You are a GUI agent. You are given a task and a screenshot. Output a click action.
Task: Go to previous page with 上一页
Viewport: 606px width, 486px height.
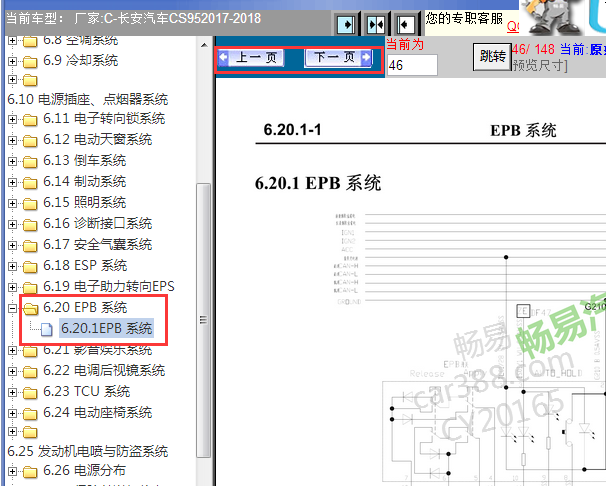click(x=252, y=58)
